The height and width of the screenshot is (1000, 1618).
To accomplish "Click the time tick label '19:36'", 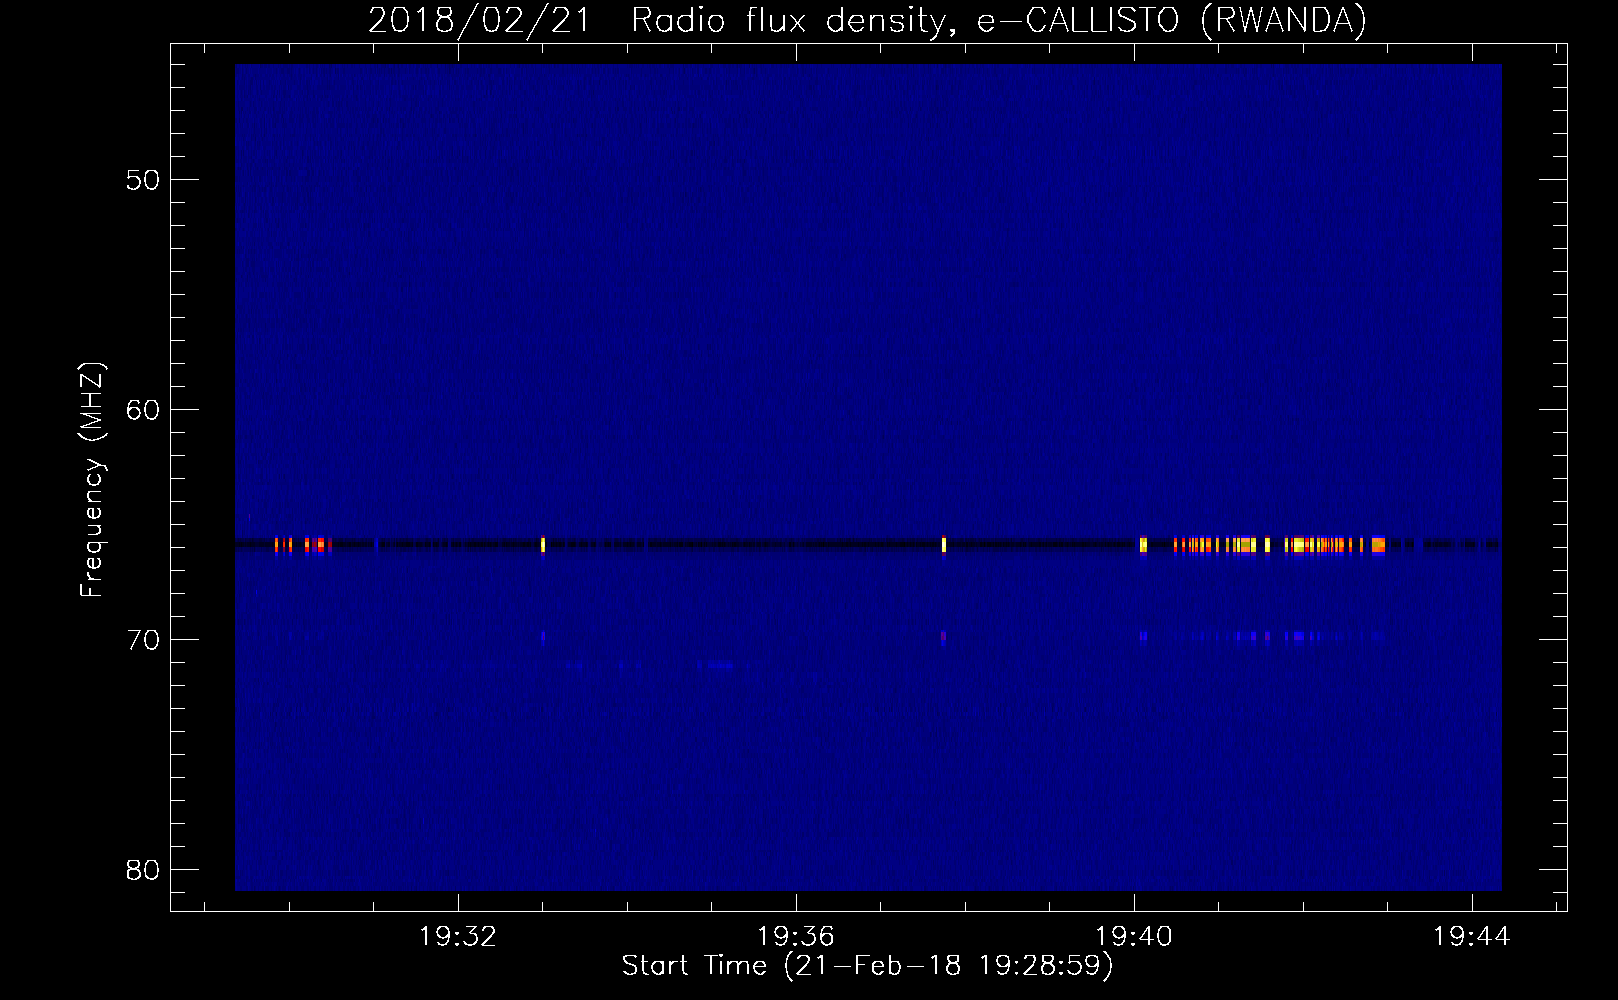I will [x=795, y=937].
